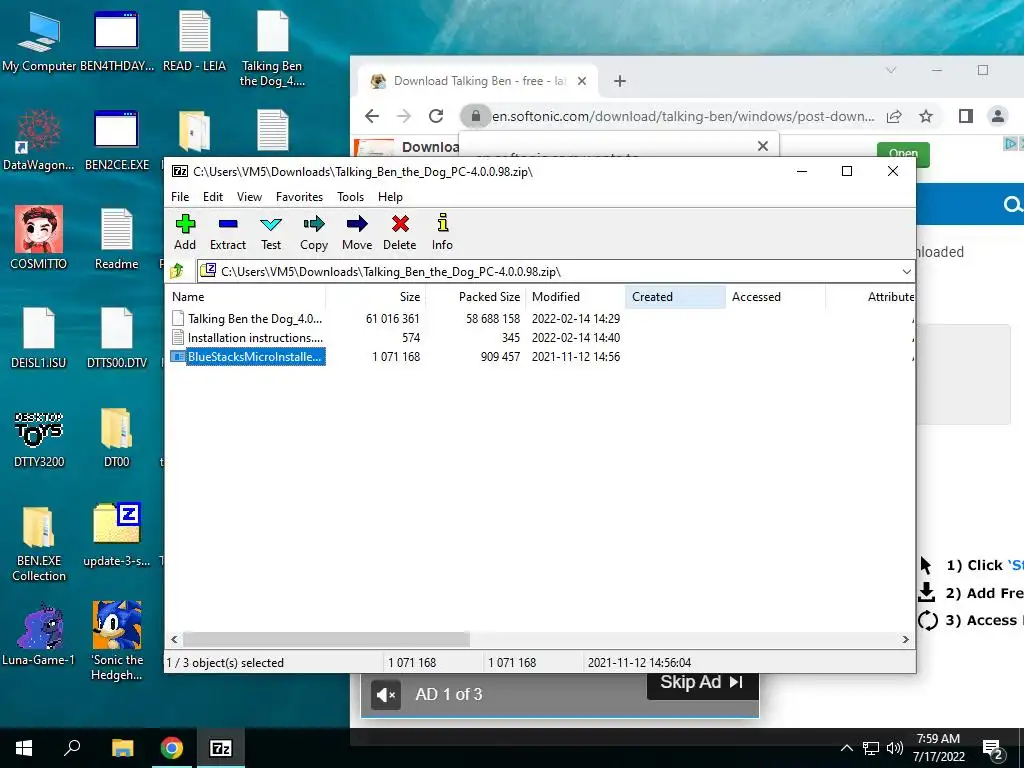Switch to 7-Zip from the taskbar

(x=221, y=748)
